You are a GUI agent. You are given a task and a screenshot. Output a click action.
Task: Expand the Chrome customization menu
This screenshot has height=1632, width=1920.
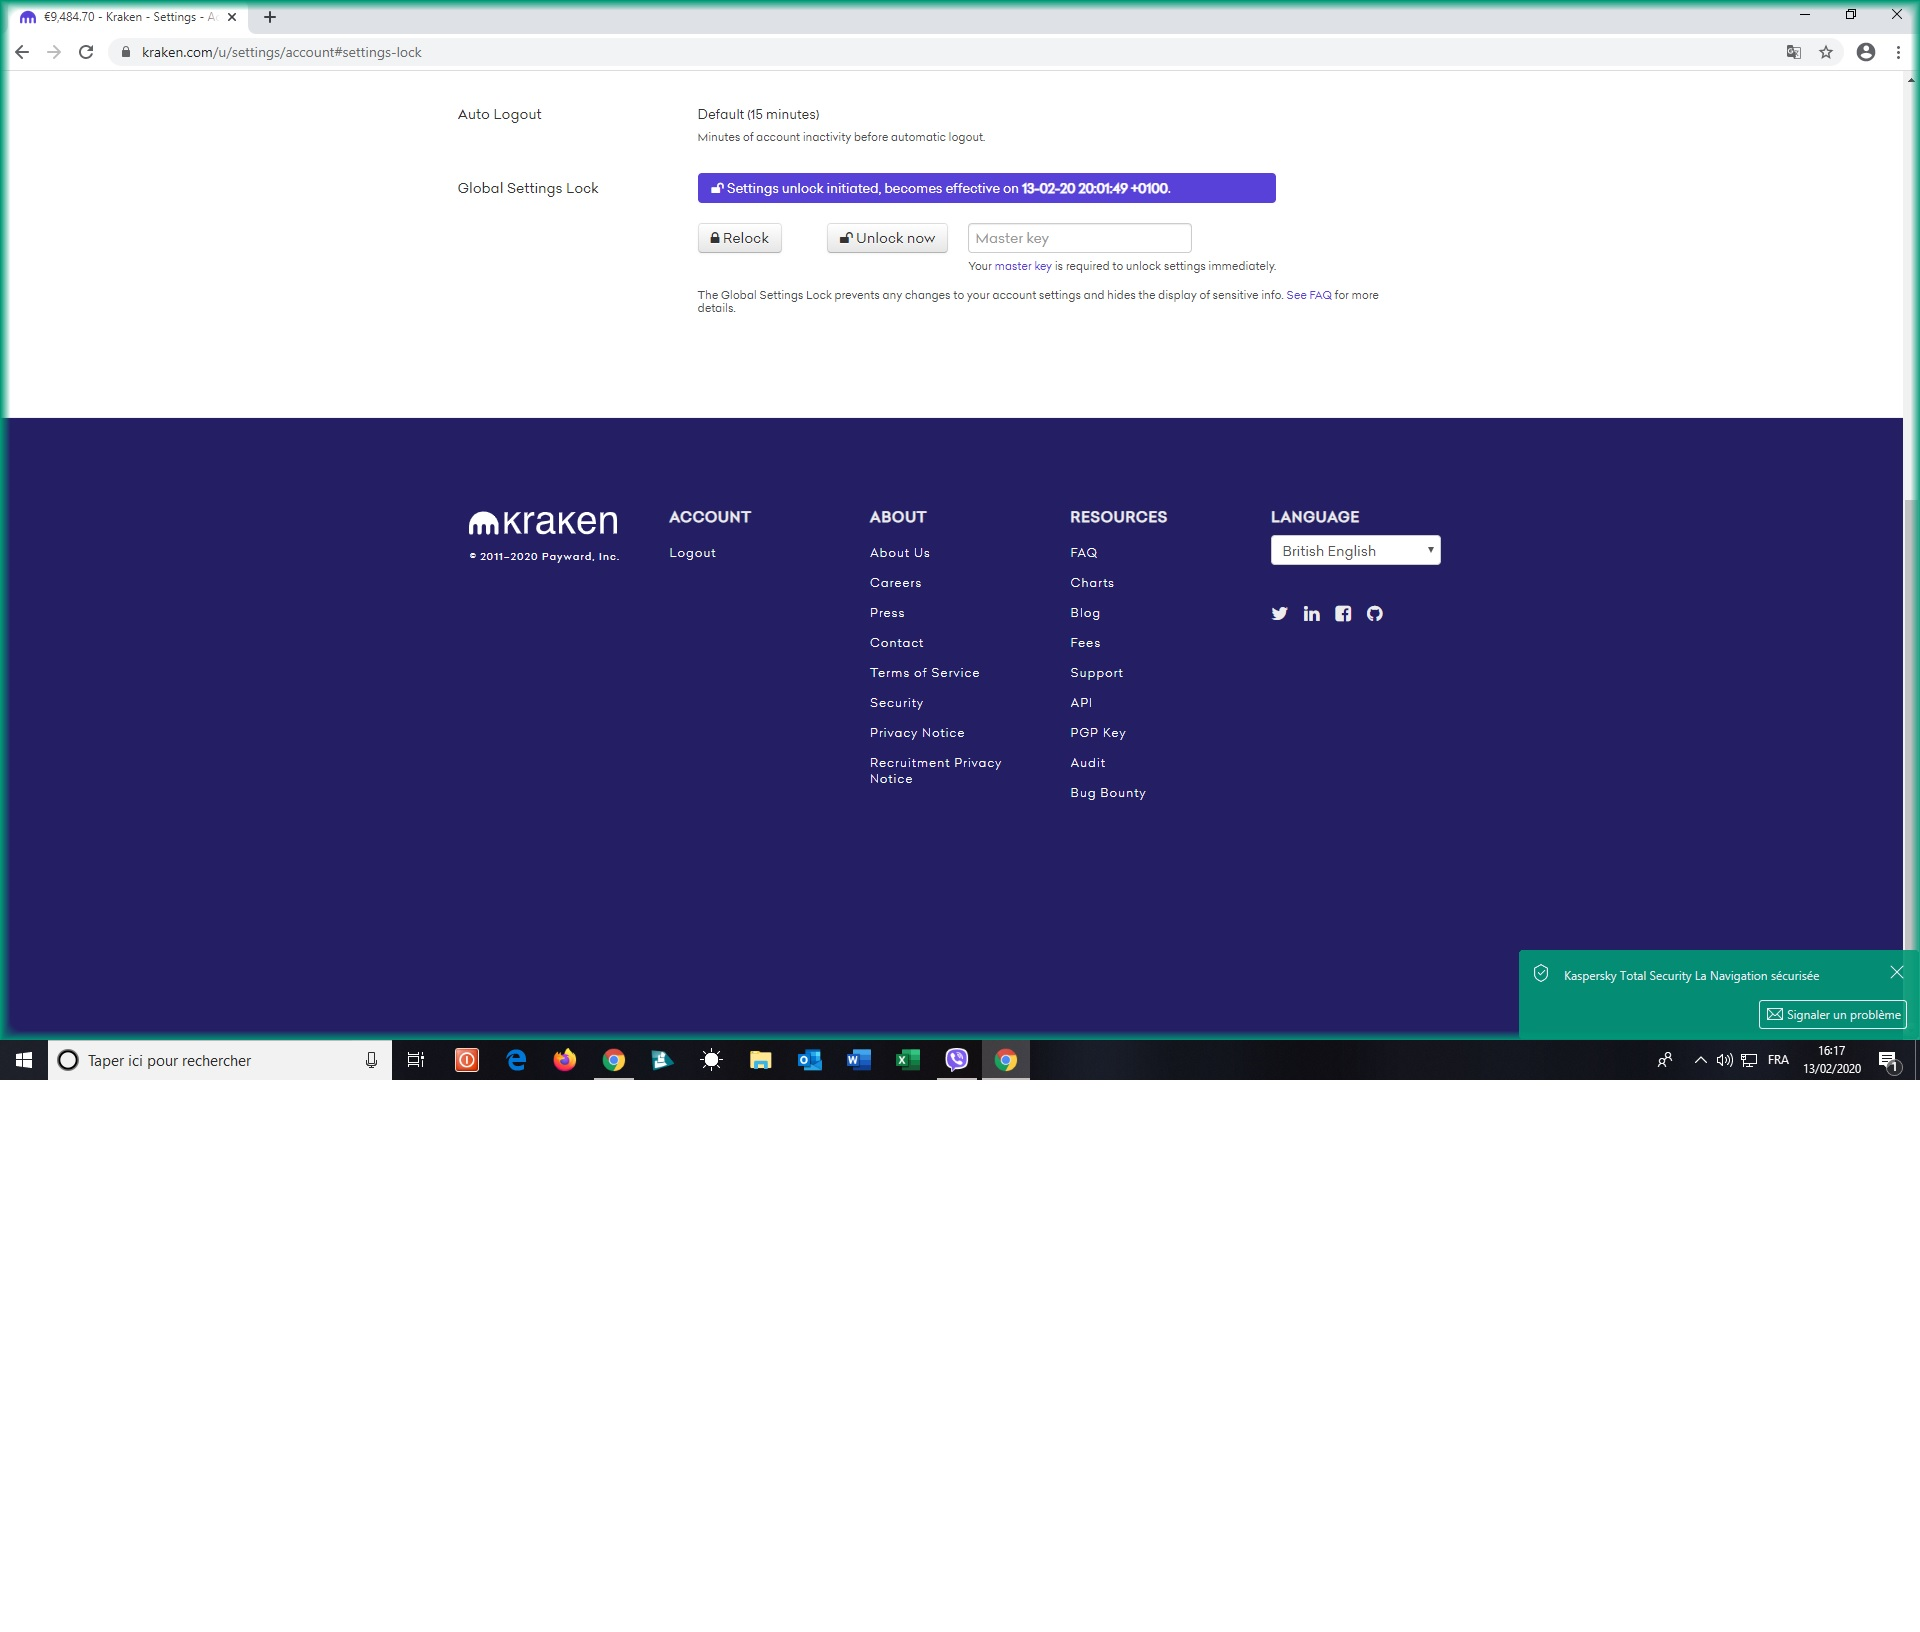(1898, 52)
